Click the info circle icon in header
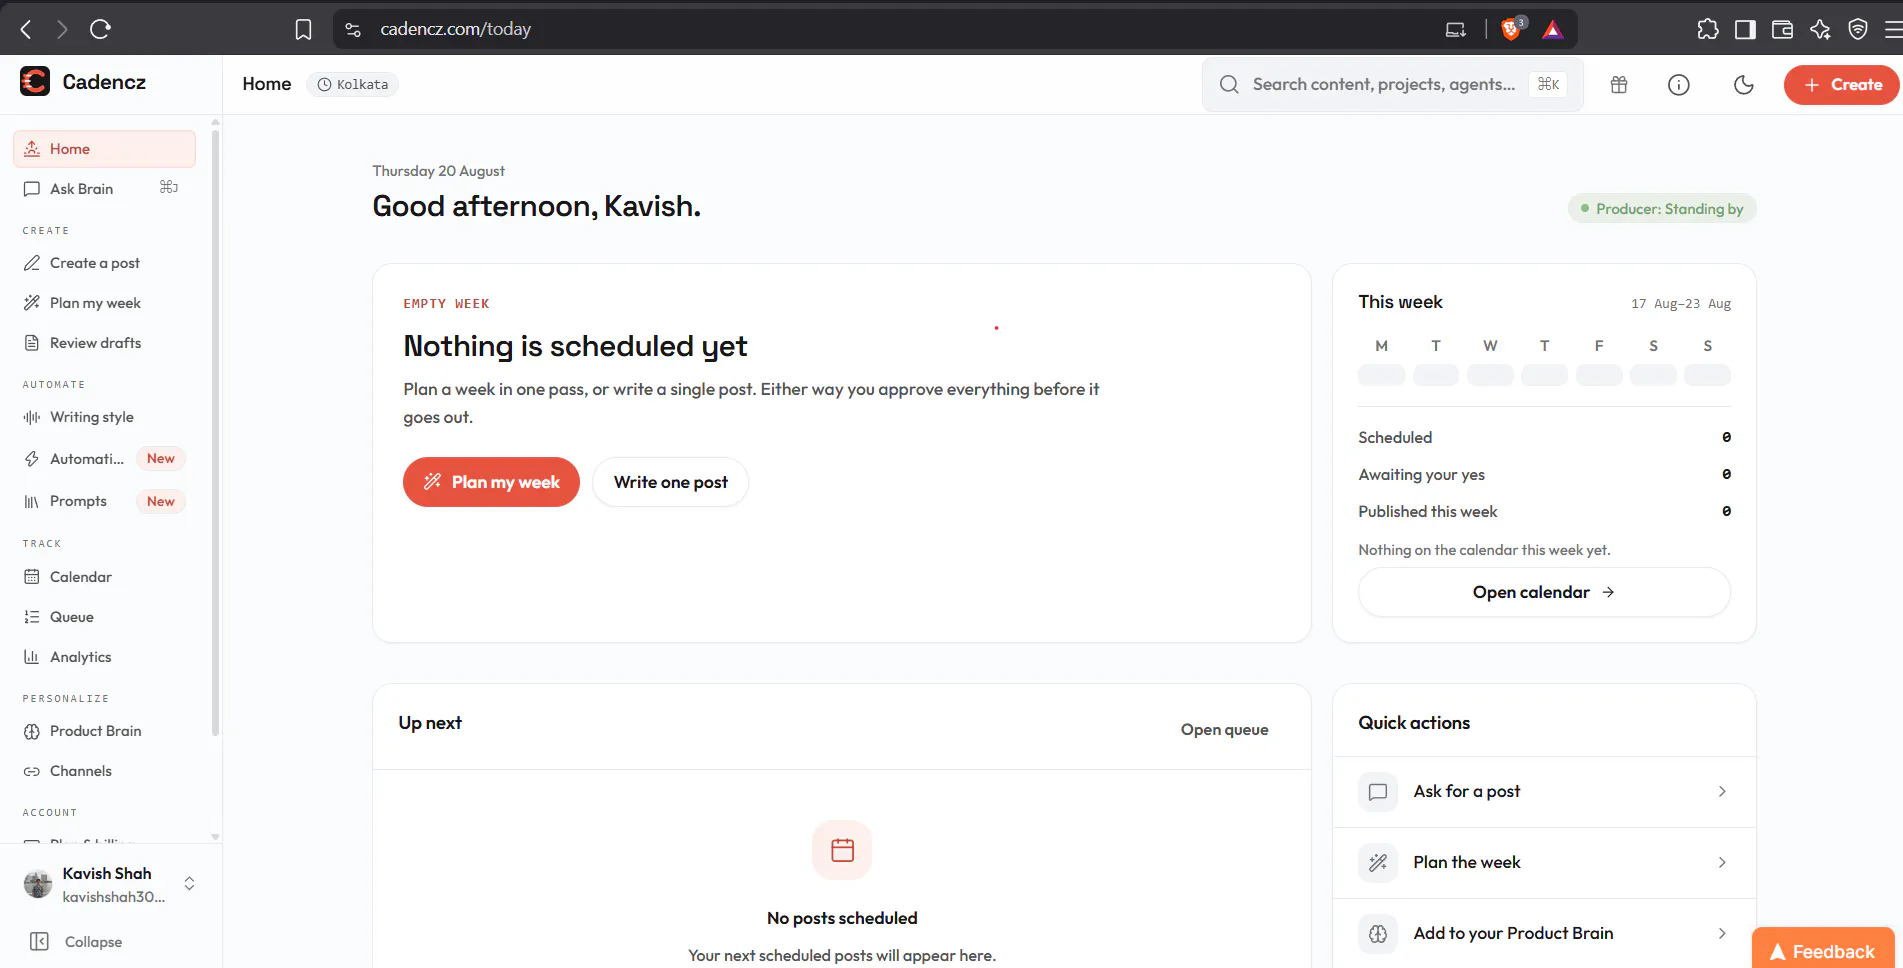This screenshot has height=968, width=1903. pos(1679,85)
